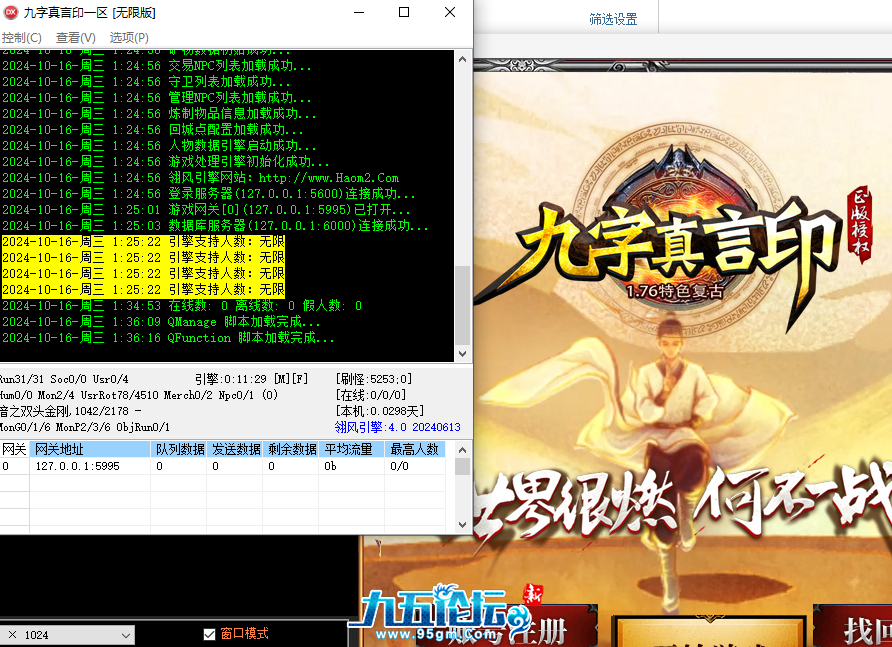The width and height of the screenshot is (892, 647).
Task: Click the 发送数据 column header
Action: pos(234,449)
